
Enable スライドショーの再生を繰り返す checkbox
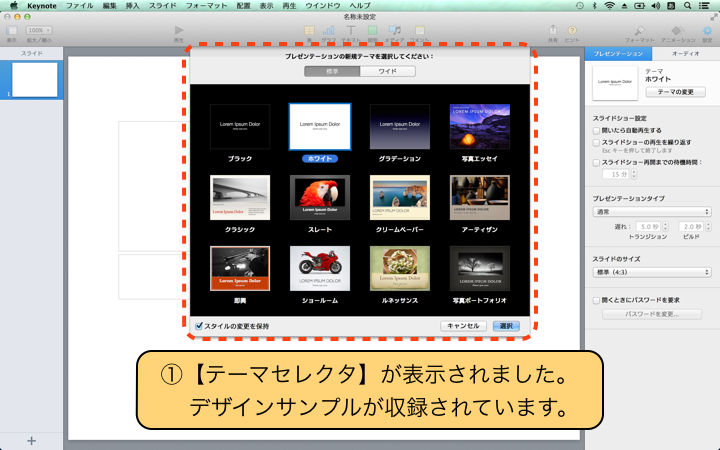coord(596,143)
